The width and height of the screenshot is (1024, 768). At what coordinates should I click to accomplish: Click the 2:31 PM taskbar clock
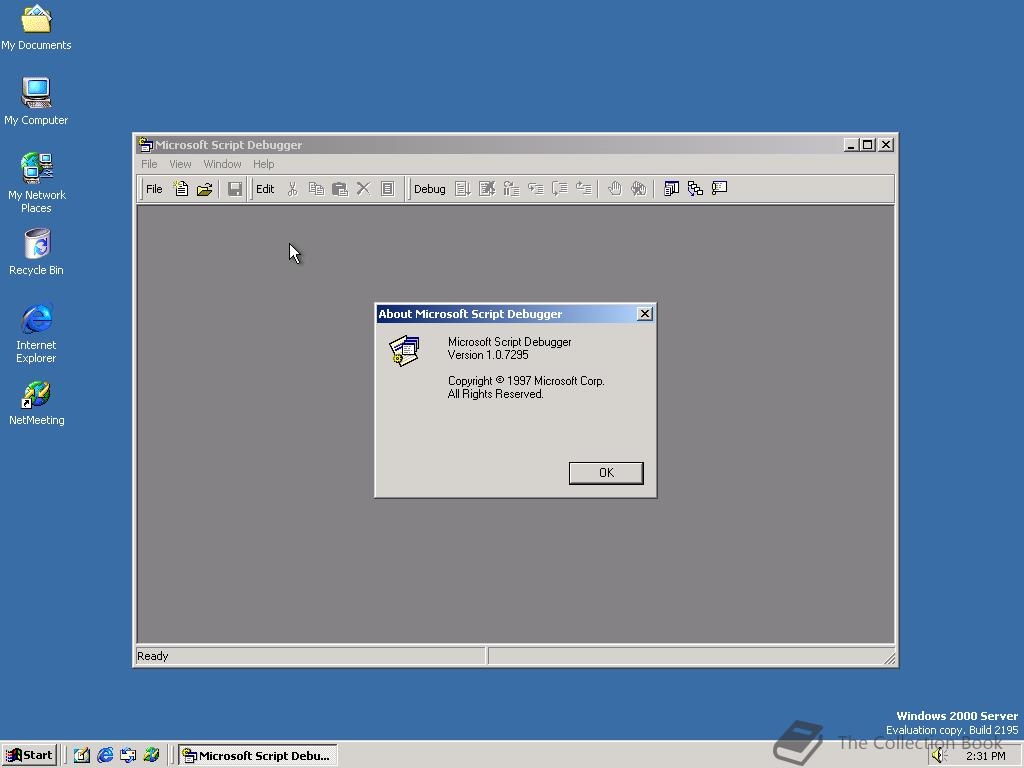point(985,756)
